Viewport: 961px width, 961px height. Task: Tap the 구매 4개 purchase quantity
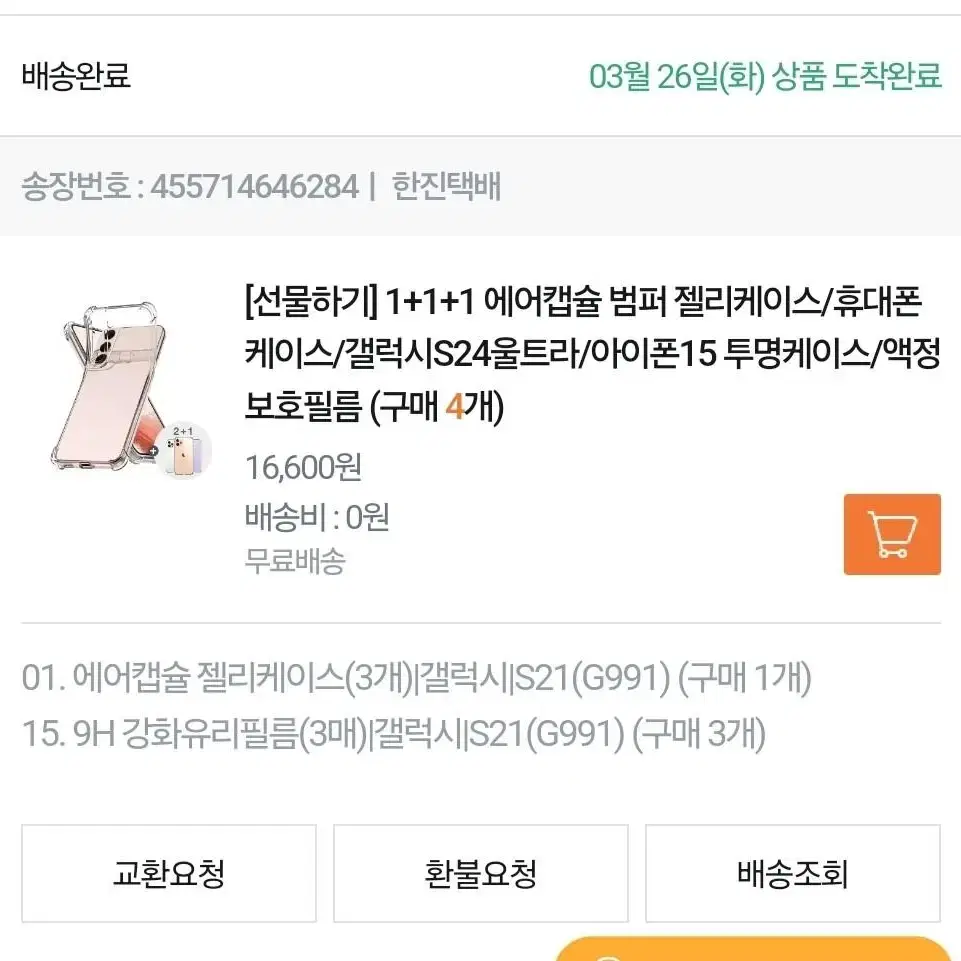[437, 406]
